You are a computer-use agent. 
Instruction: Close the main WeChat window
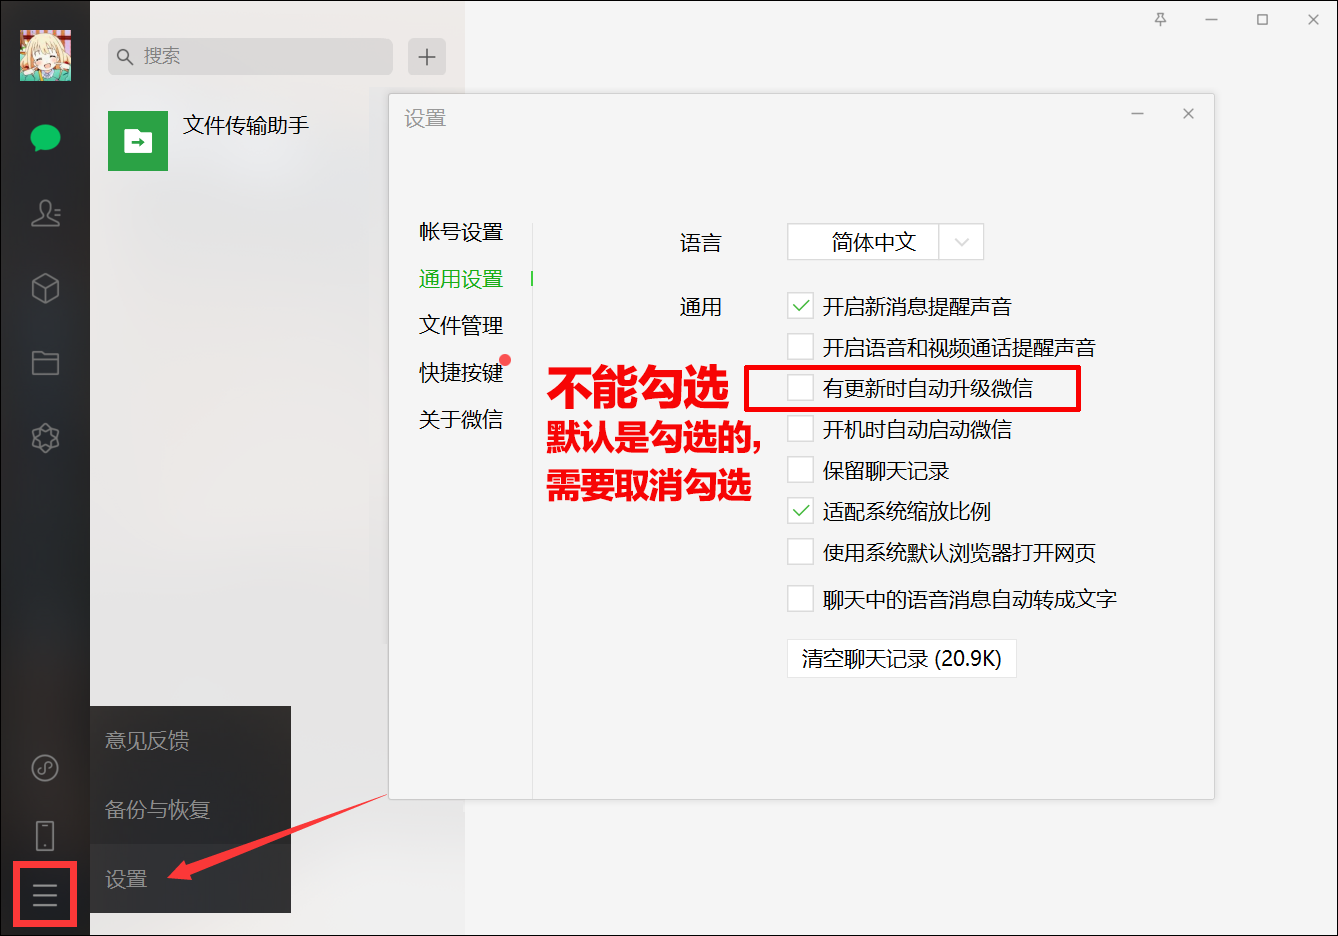1313,19
